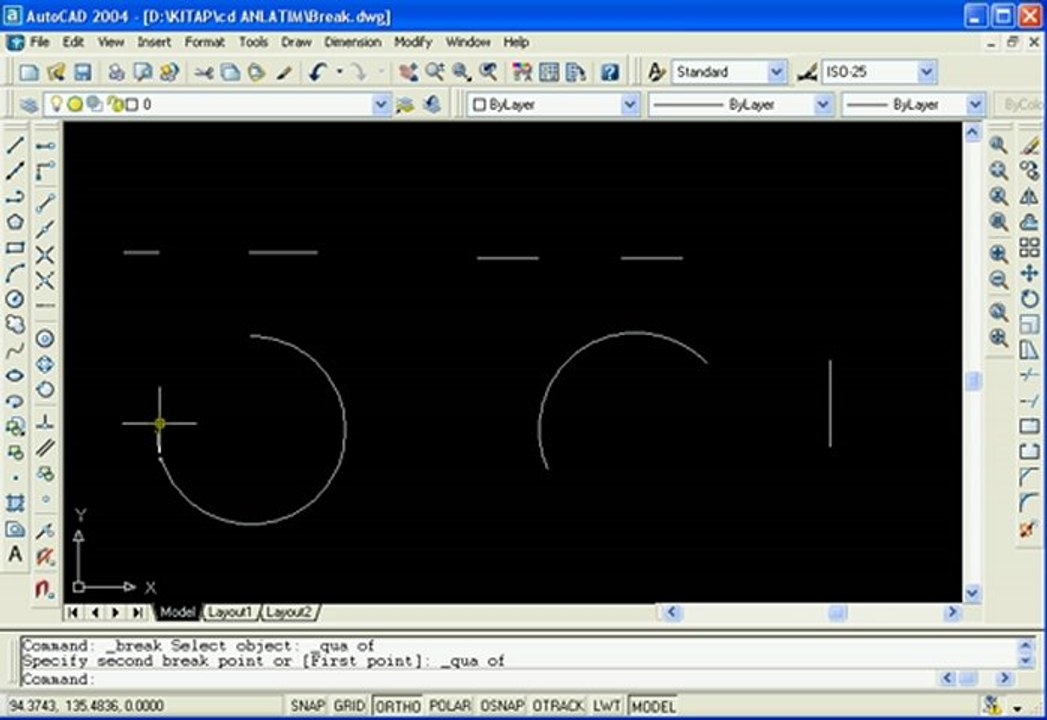The height and width of the screenshot is (720, 1047).
Task: Open the File menu
Action: (x=39, y=42)
